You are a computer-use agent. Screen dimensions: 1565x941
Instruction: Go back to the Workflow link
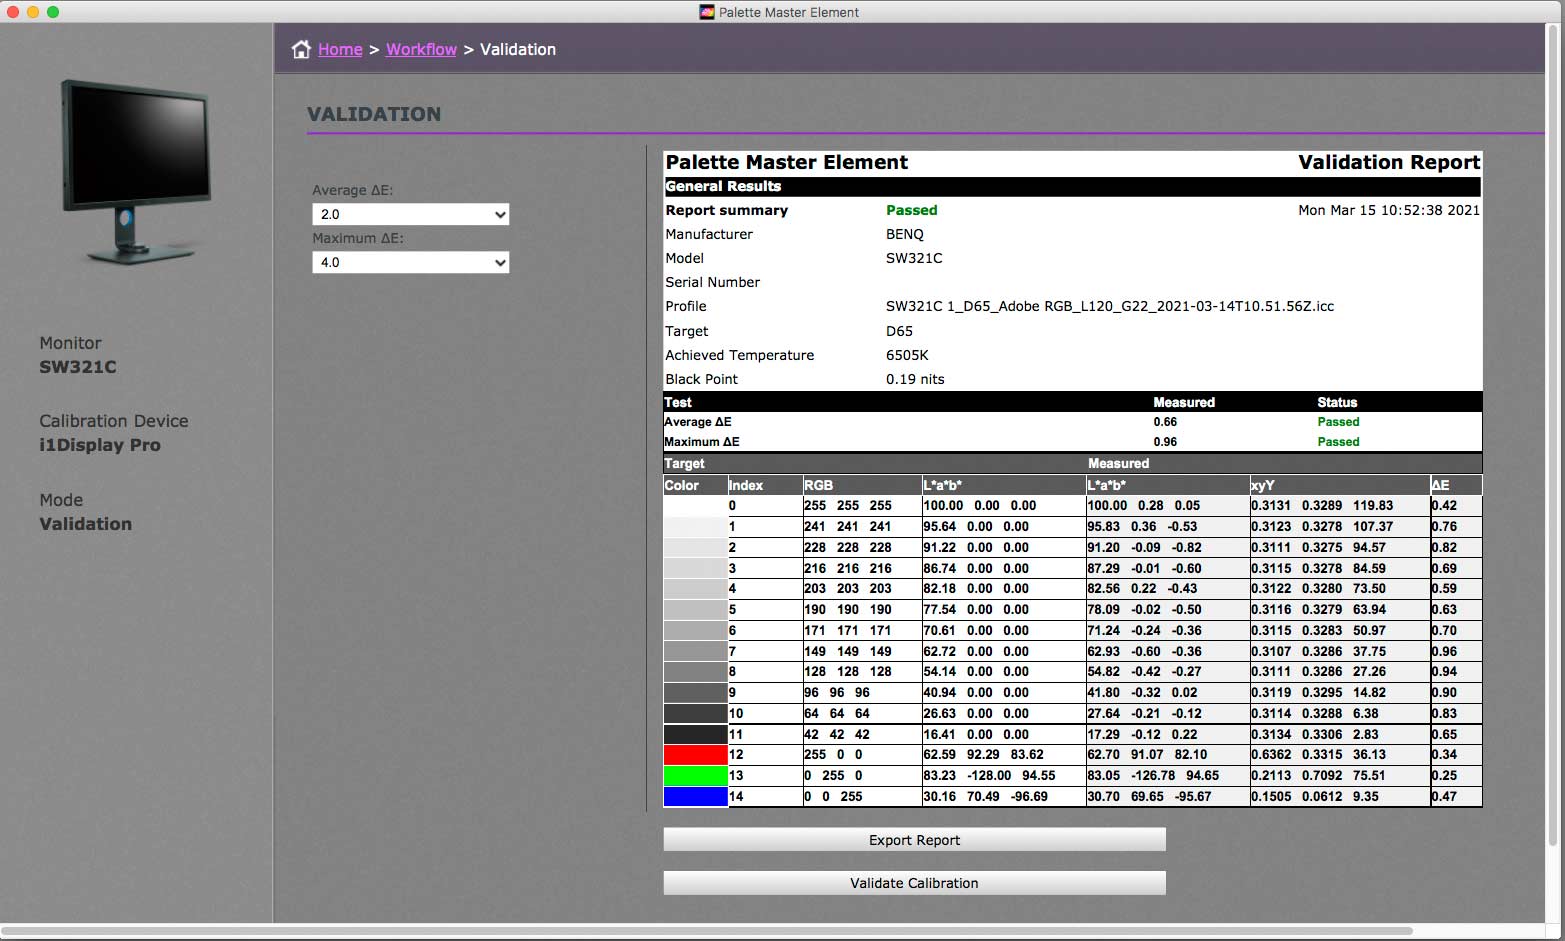click(x=421, y=49)
